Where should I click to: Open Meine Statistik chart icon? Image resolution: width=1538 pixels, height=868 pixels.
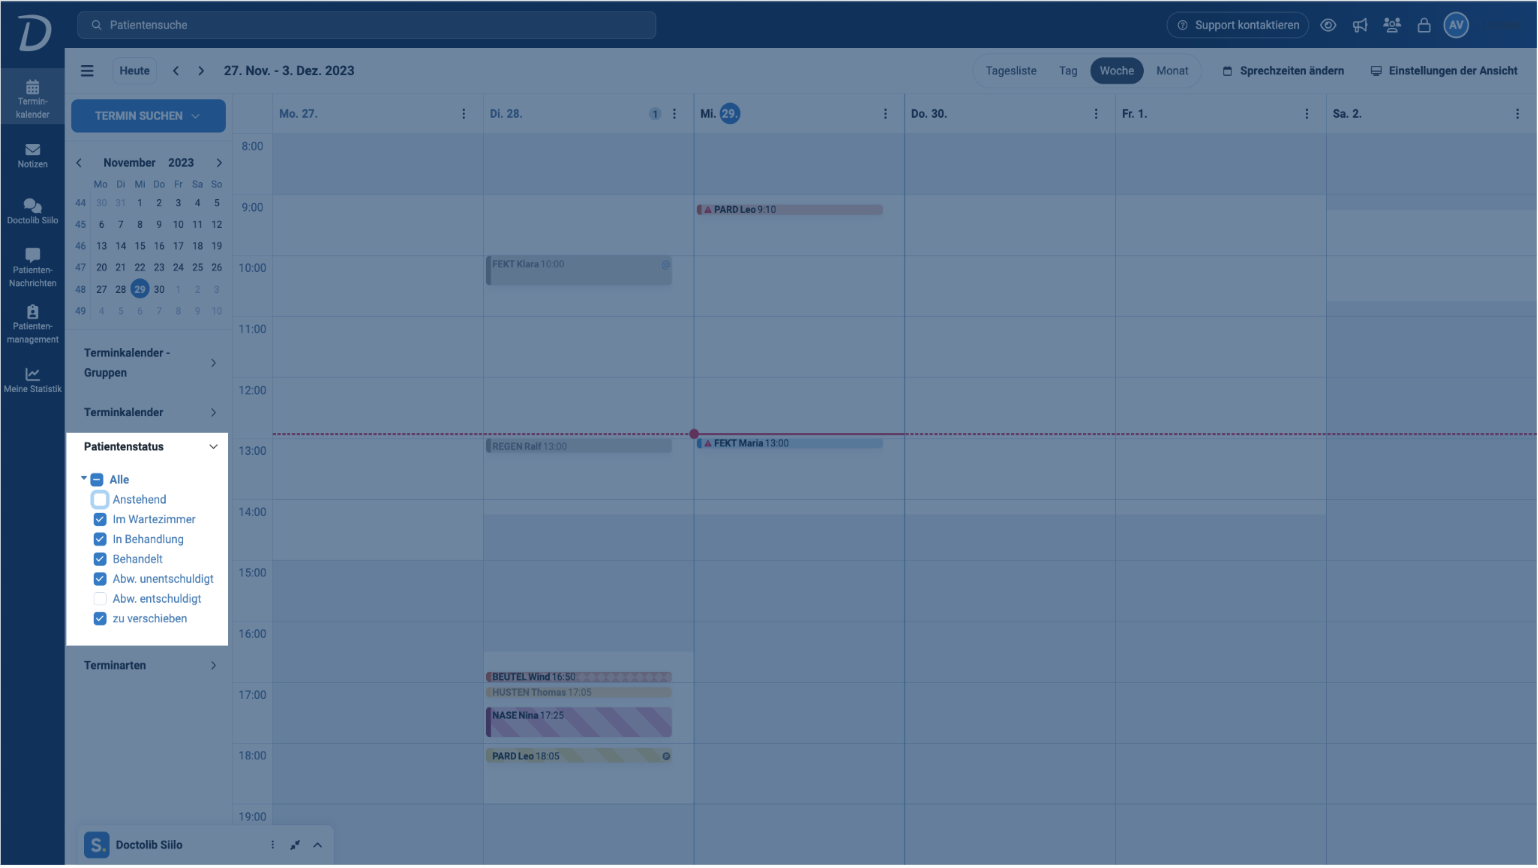pos(32,379)
